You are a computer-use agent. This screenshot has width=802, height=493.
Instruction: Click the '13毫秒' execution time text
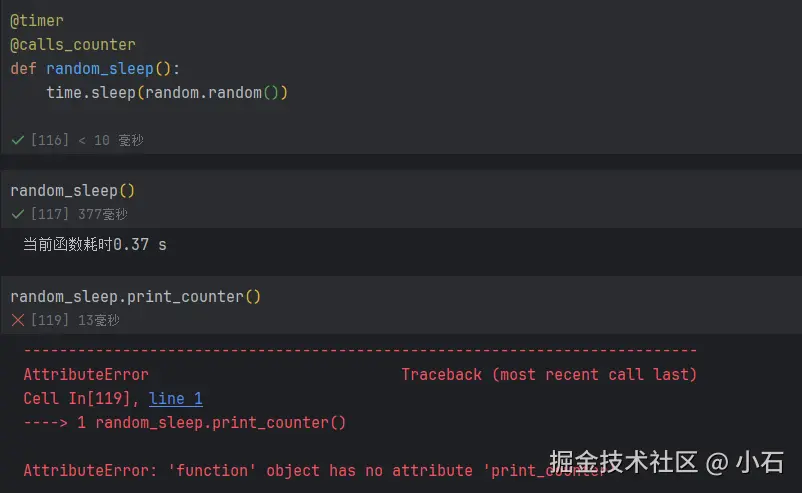(99, 320)
